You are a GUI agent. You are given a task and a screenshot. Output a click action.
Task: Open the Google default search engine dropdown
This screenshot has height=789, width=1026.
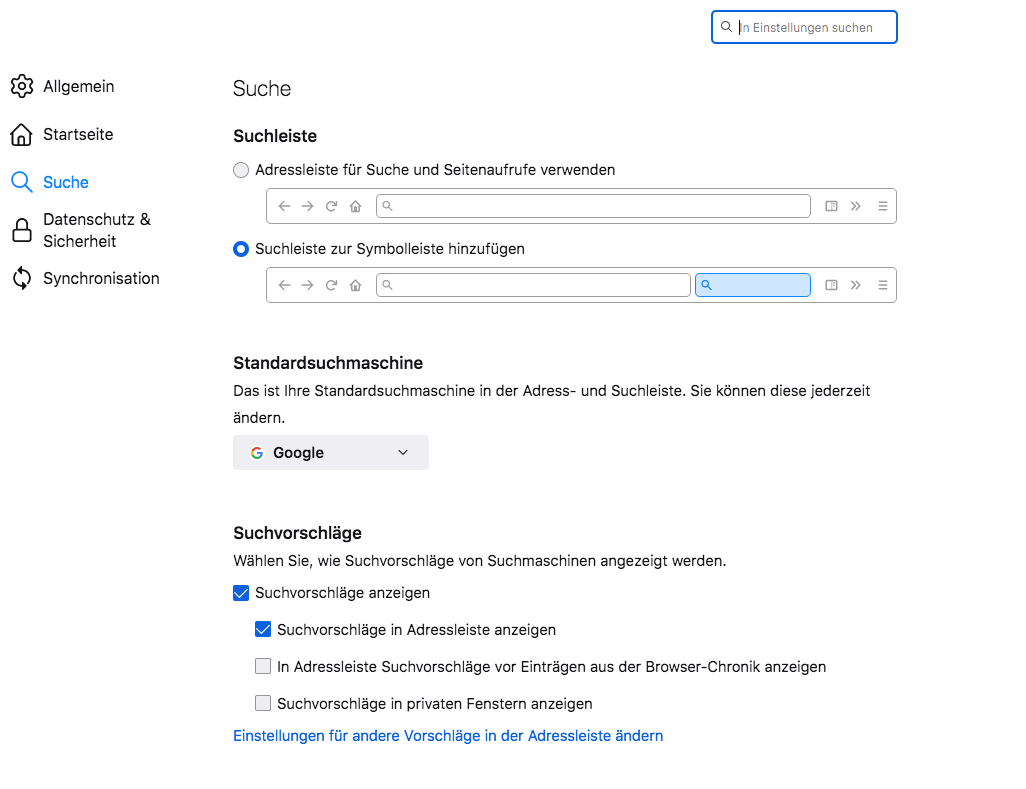pyautogui.click(x=330, y=453)
